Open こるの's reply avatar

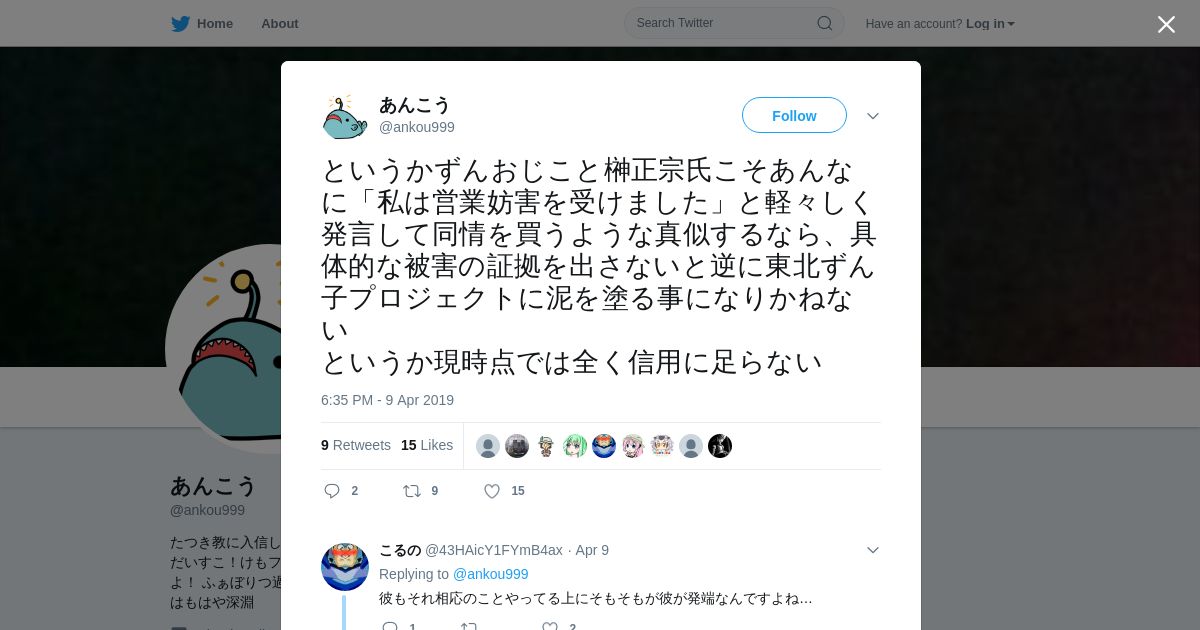click(x=345, y=567)
